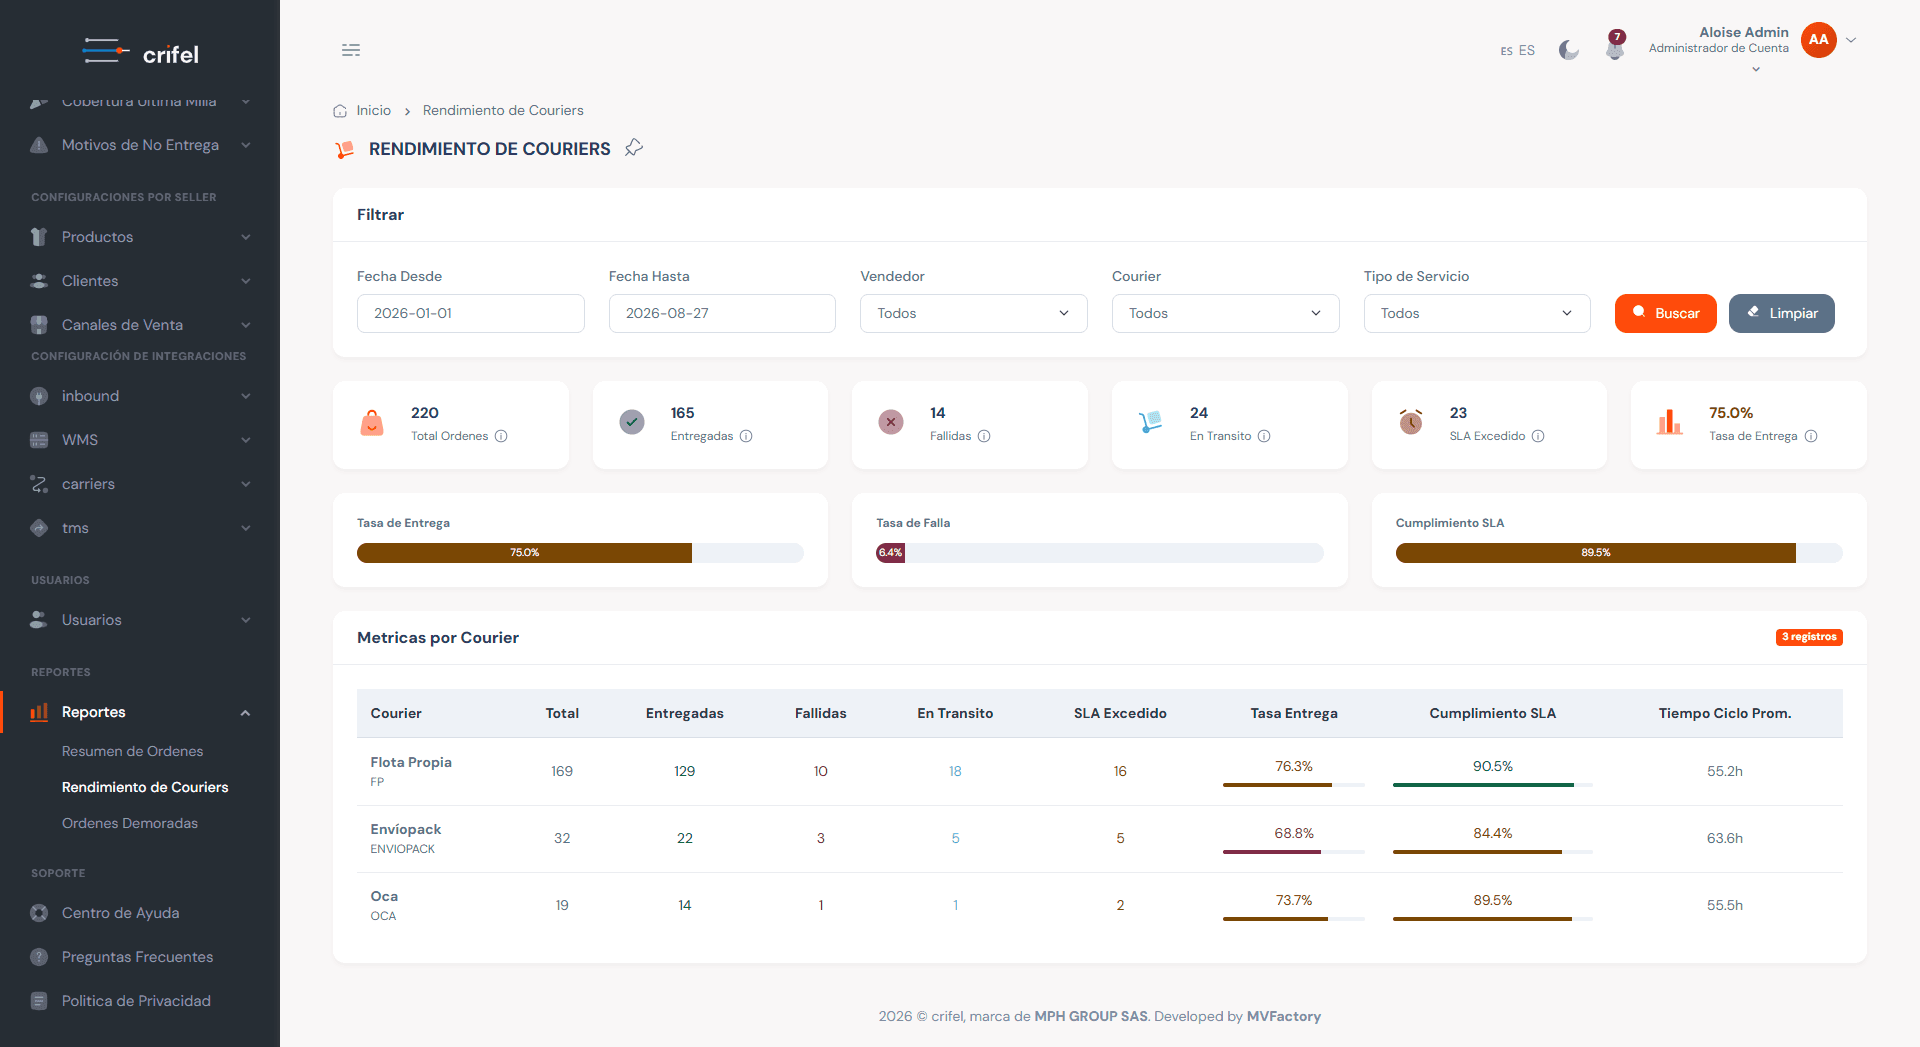The image size is (1920, 1047).
Task: Open the Courier filter dropdown
Action: click(1225, 313)
